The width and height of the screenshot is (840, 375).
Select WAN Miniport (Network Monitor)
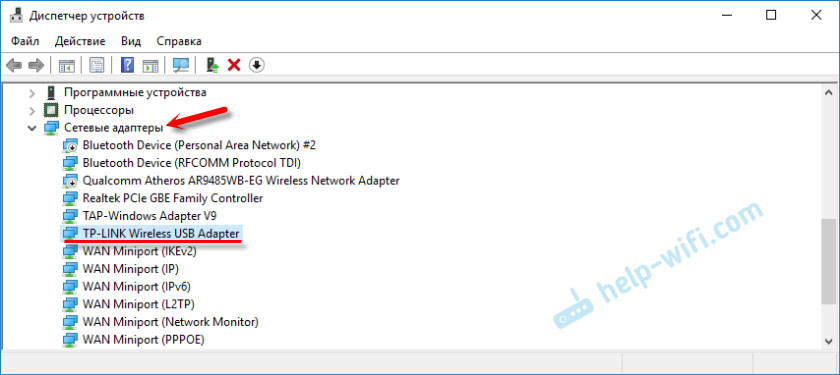[x=170, y=322]
